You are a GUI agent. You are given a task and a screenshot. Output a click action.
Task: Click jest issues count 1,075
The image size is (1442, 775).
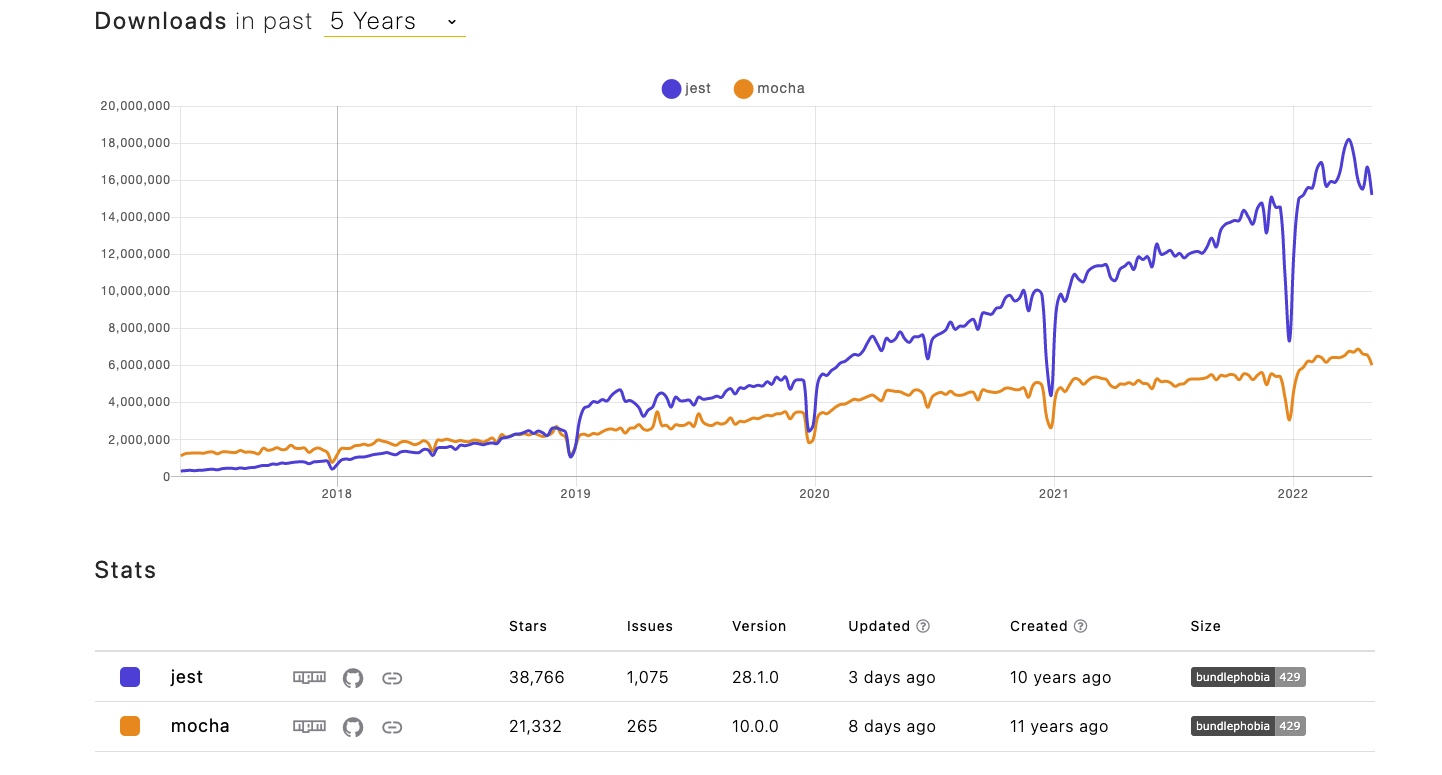pyautogui.click(x=648, y=677)
